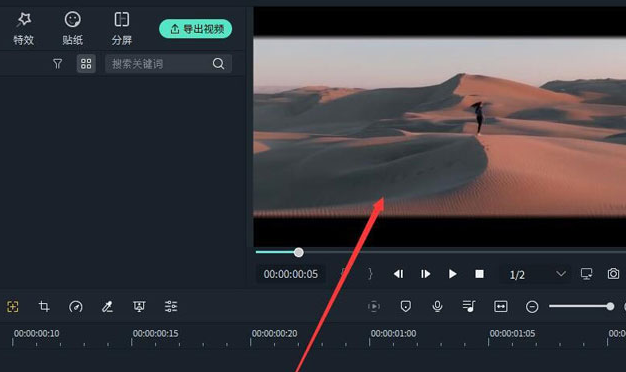Open the 特效 effects tab
The width and height of the screenshot is (626, 372).
(24, 28)
